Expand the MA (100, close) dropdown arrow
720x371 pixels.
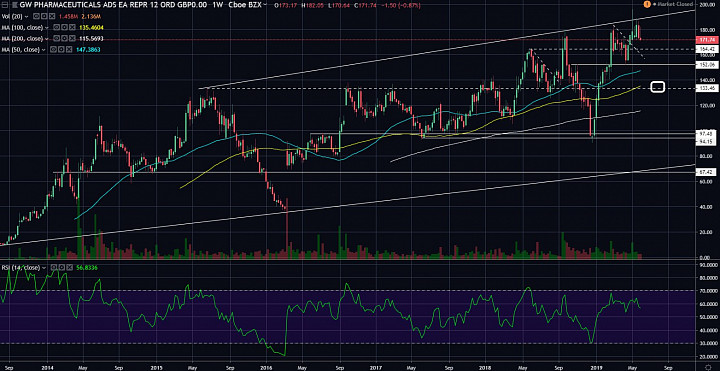pos(47,28)
